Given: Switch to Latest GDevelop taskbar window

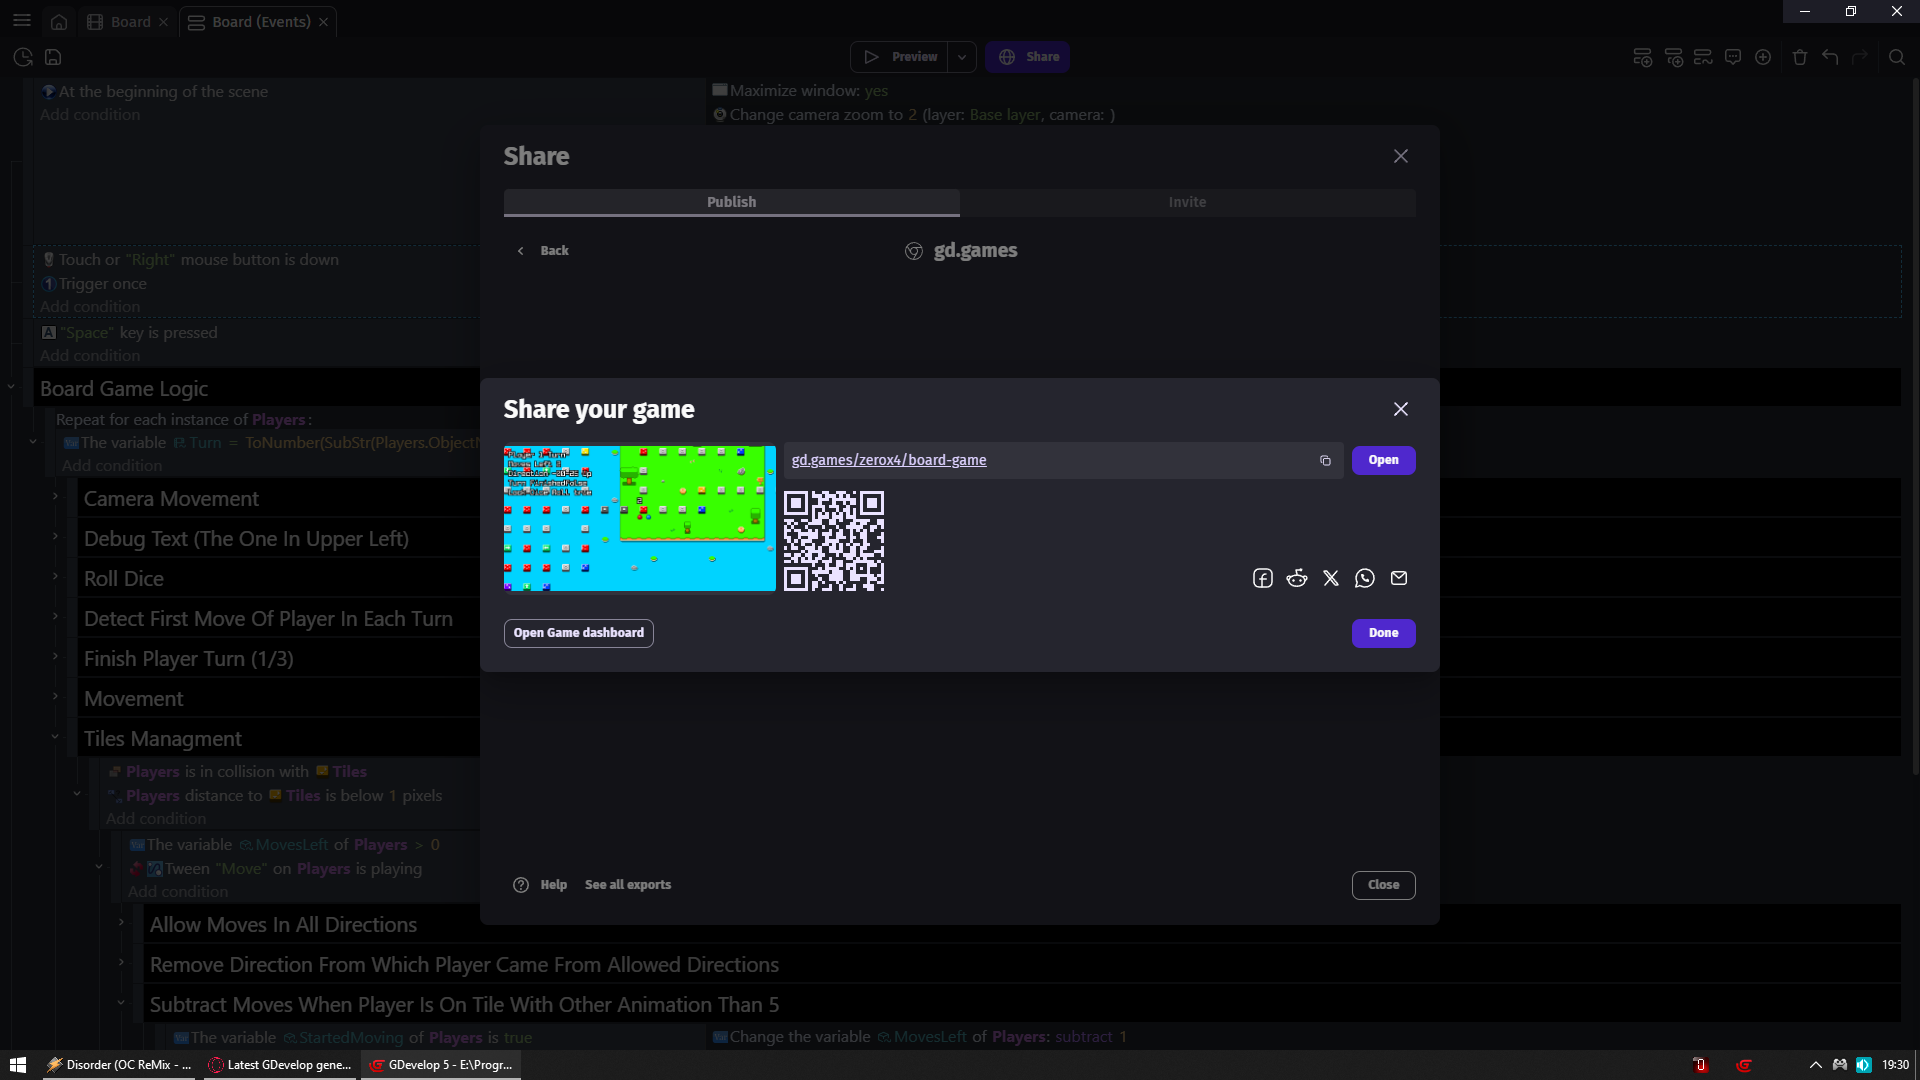Looking at the screenshot, I should (x=281, y=1065).
